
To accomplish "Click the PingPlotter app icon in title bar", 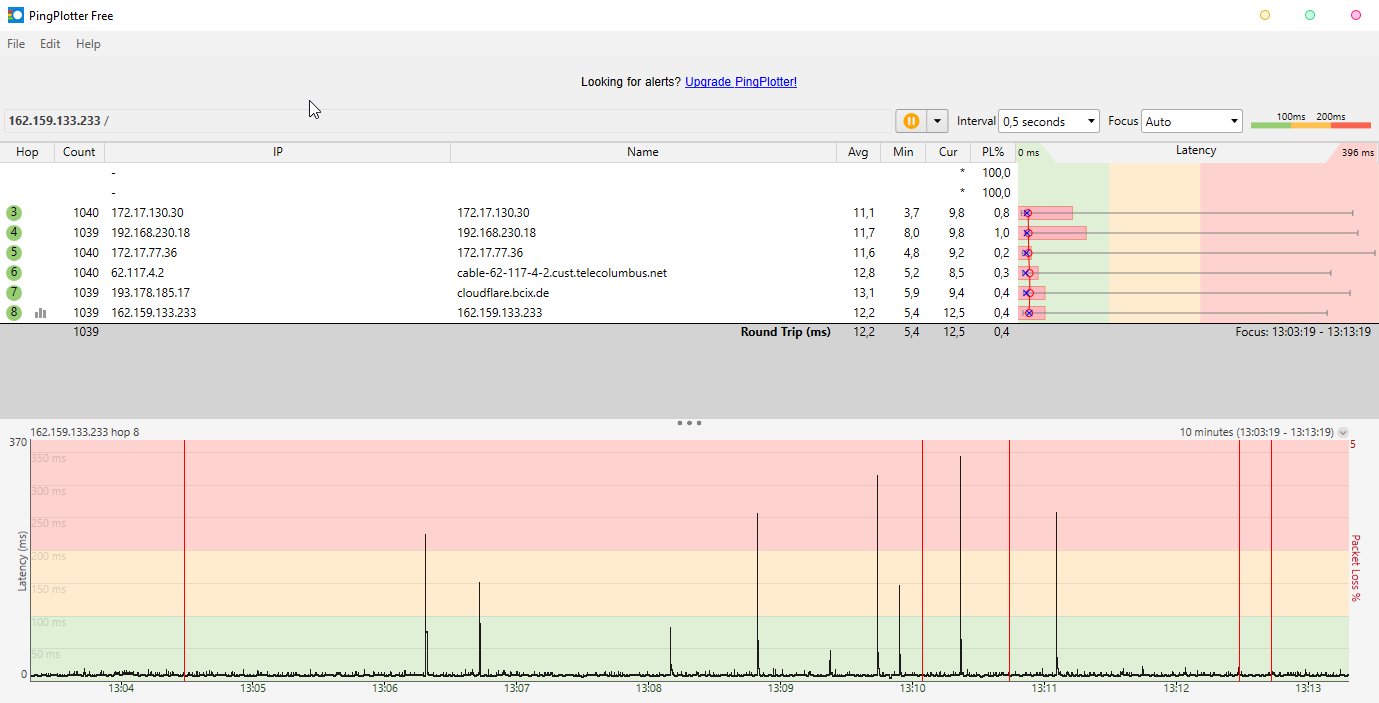I will (15, 15).
